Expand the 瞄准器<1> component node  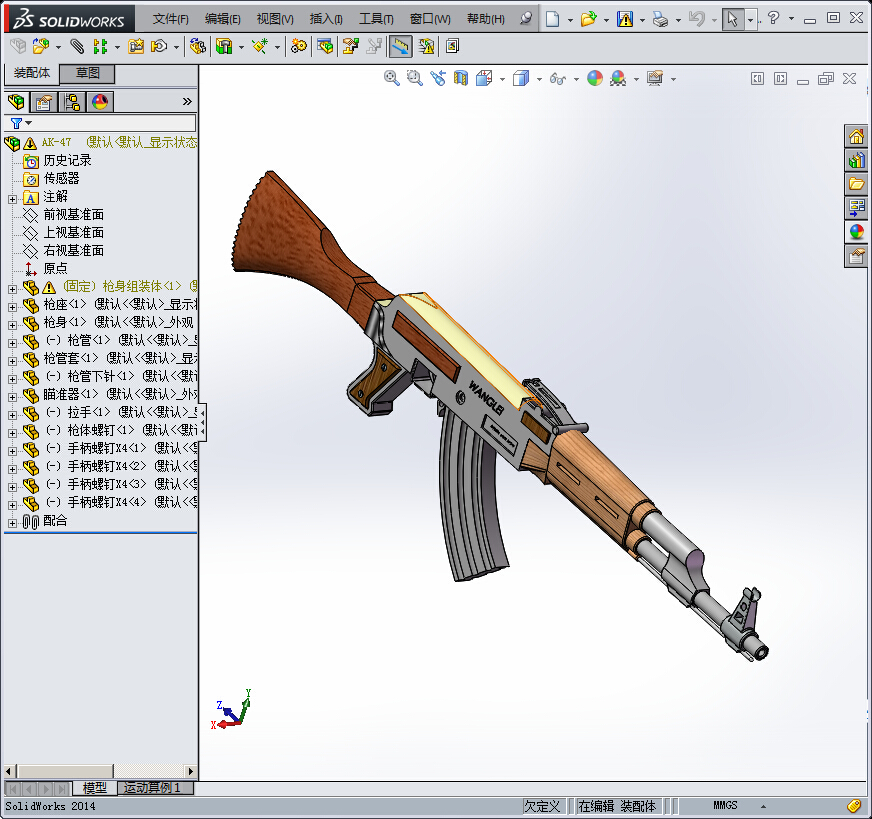[12, 397]
